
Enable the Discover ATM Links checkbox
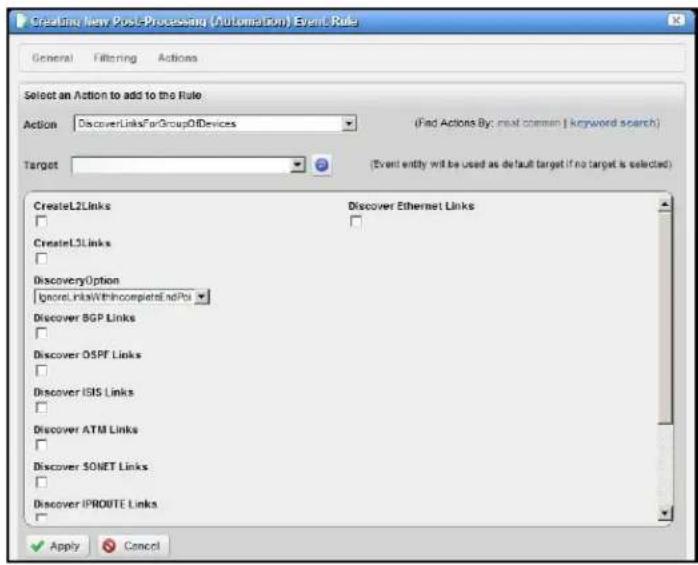click(41, 445)
